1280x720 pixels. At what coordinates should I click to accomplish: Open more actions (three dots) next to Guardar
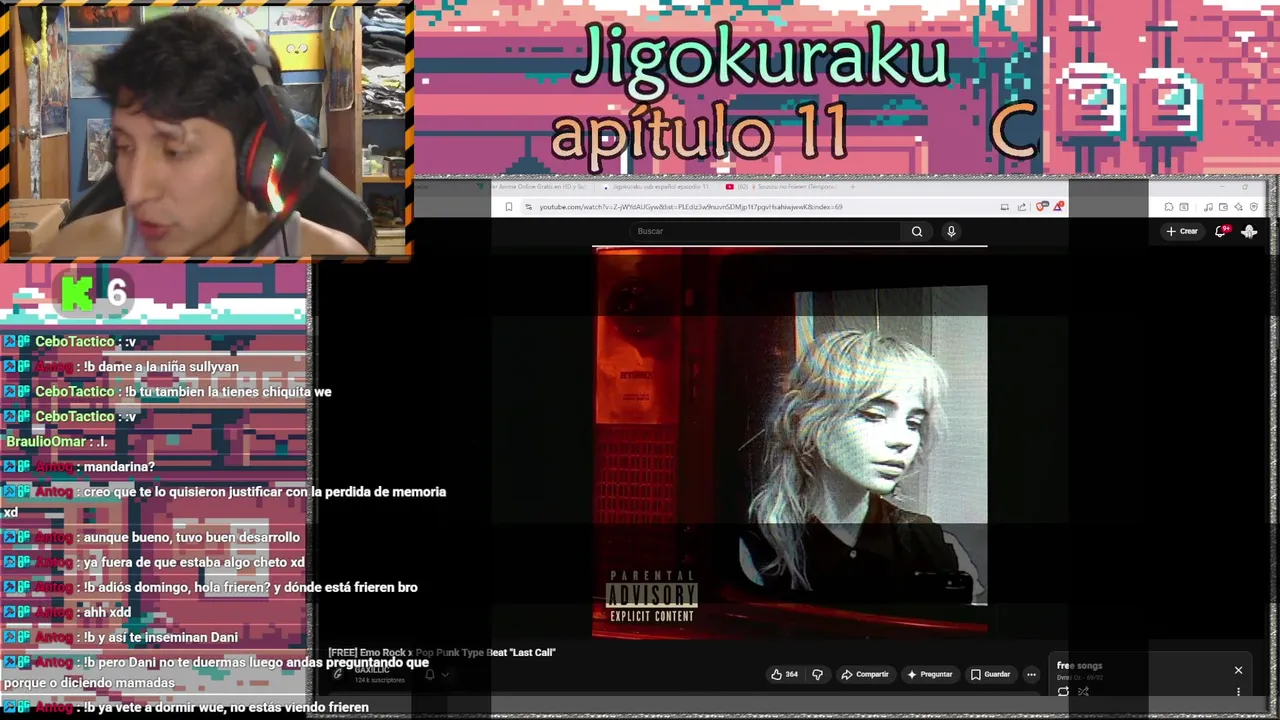click(x=1031, y=674)
